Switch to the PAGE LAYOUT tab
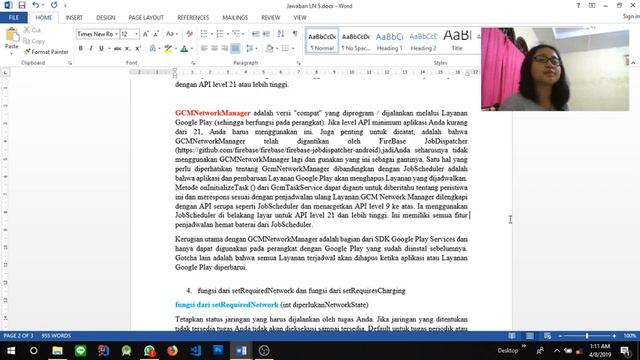Image resolution: width=640 pixels, height=360 pixels. coord(146,18)
